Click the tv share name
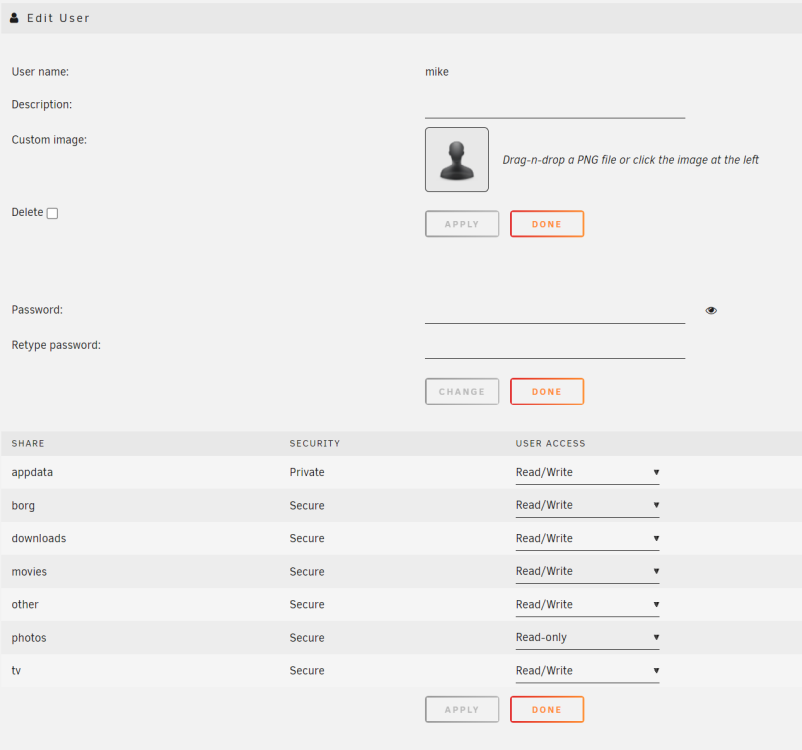 16,671
